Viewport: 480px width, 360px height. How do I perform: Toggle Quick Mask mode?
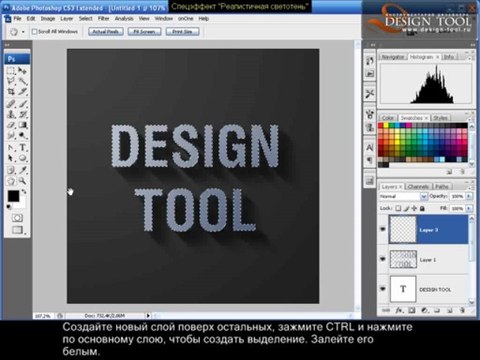click(x=17, y=218)
